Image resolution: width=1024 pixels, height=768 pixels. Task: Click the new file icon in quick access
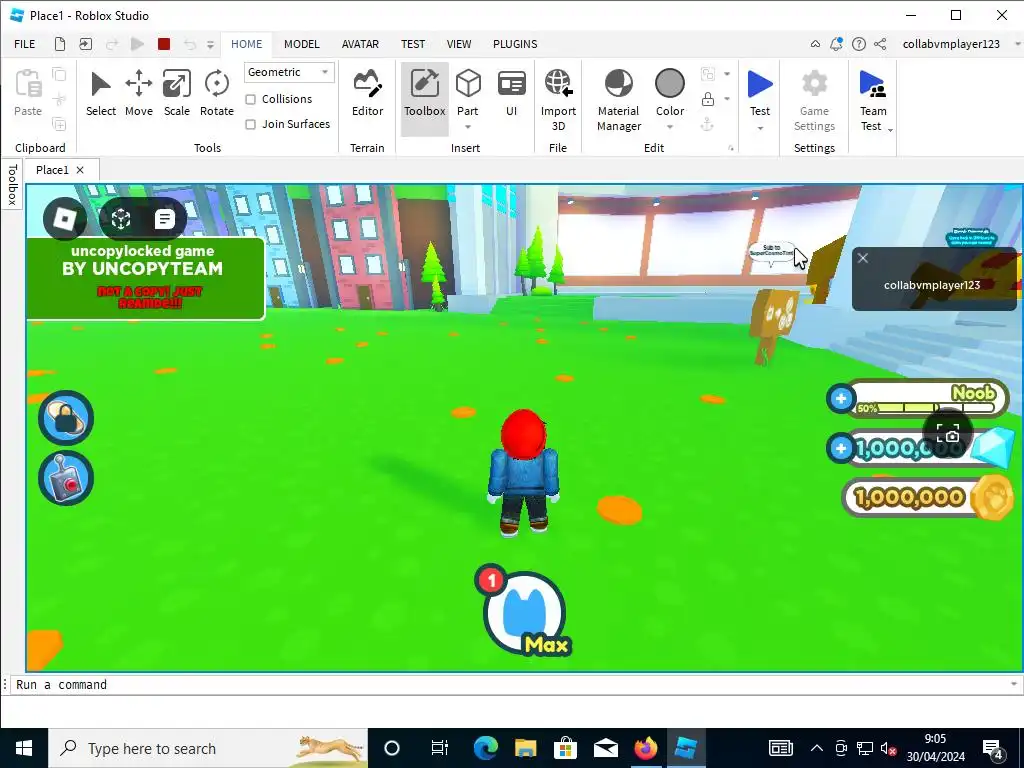click(x=59, y=44)
